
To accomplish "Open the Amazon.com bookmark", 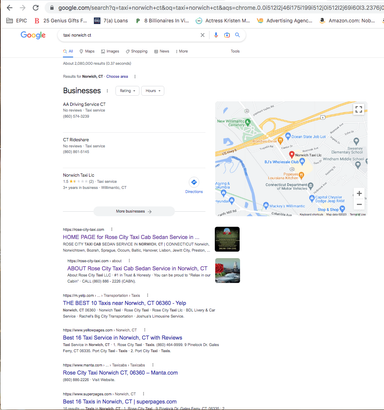I will tap(347, 21).
